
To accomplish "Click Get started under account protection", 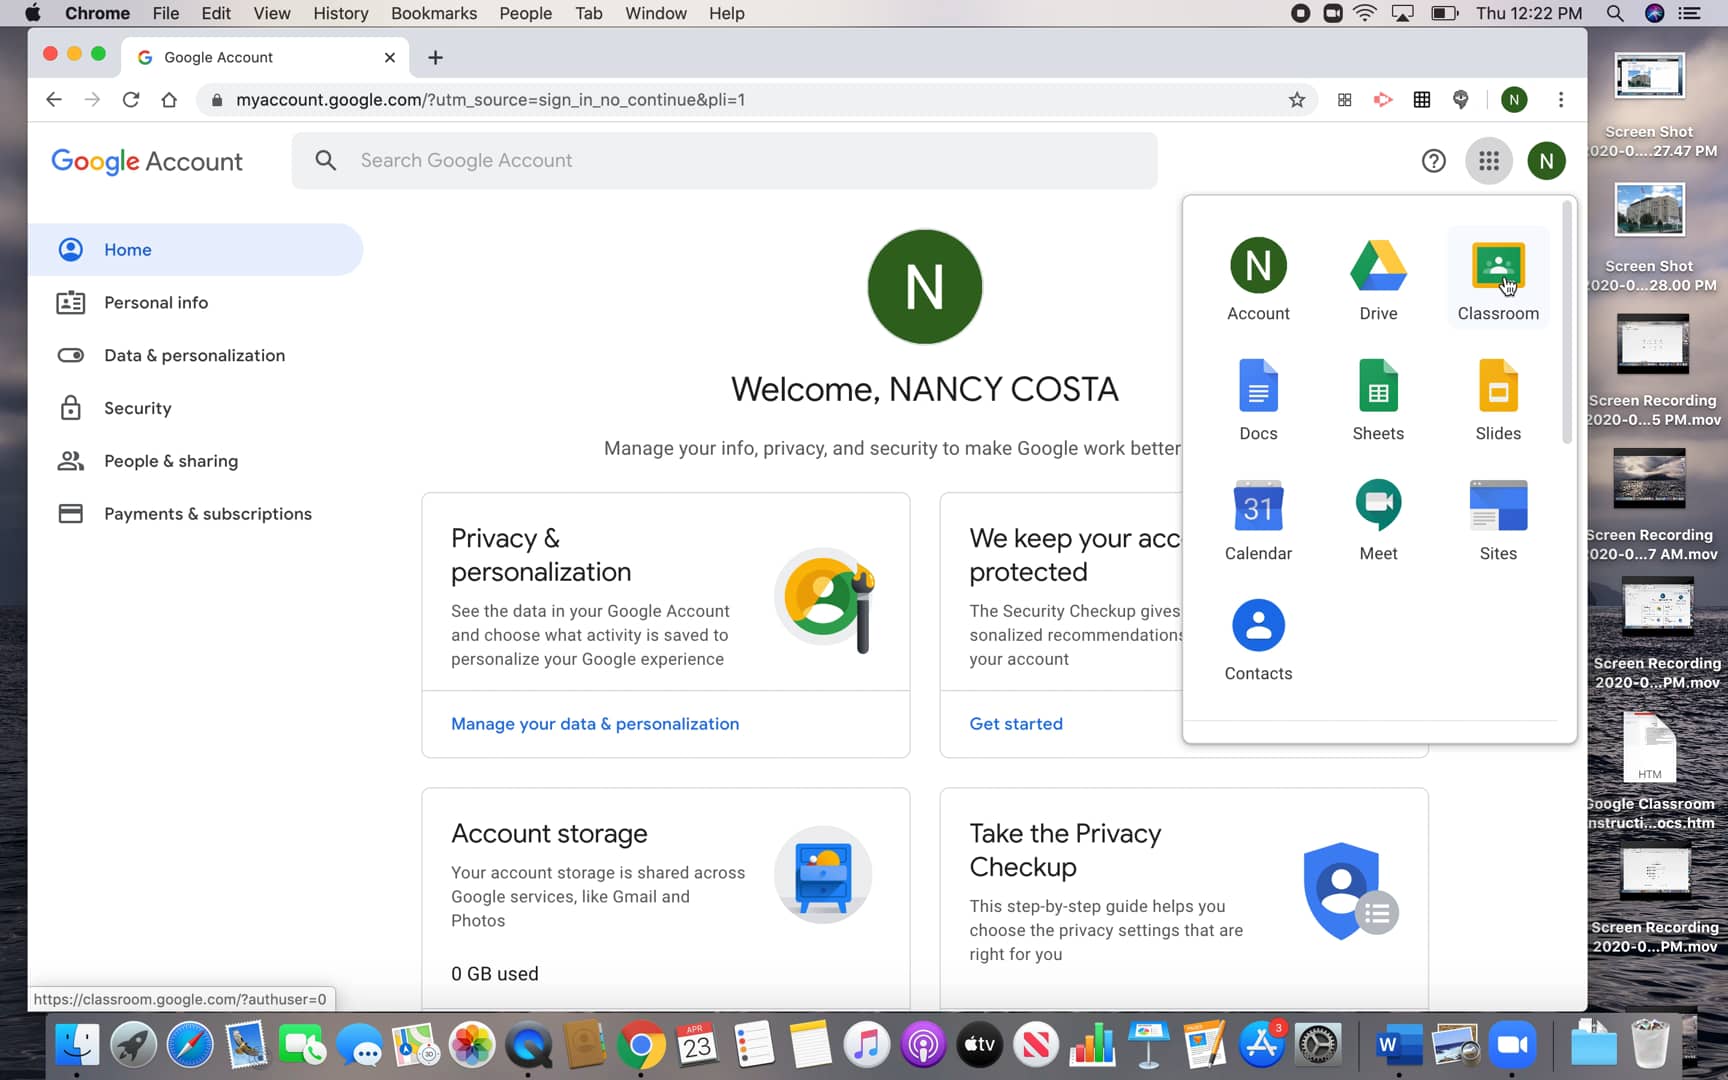I will (x=1015, y=723).
